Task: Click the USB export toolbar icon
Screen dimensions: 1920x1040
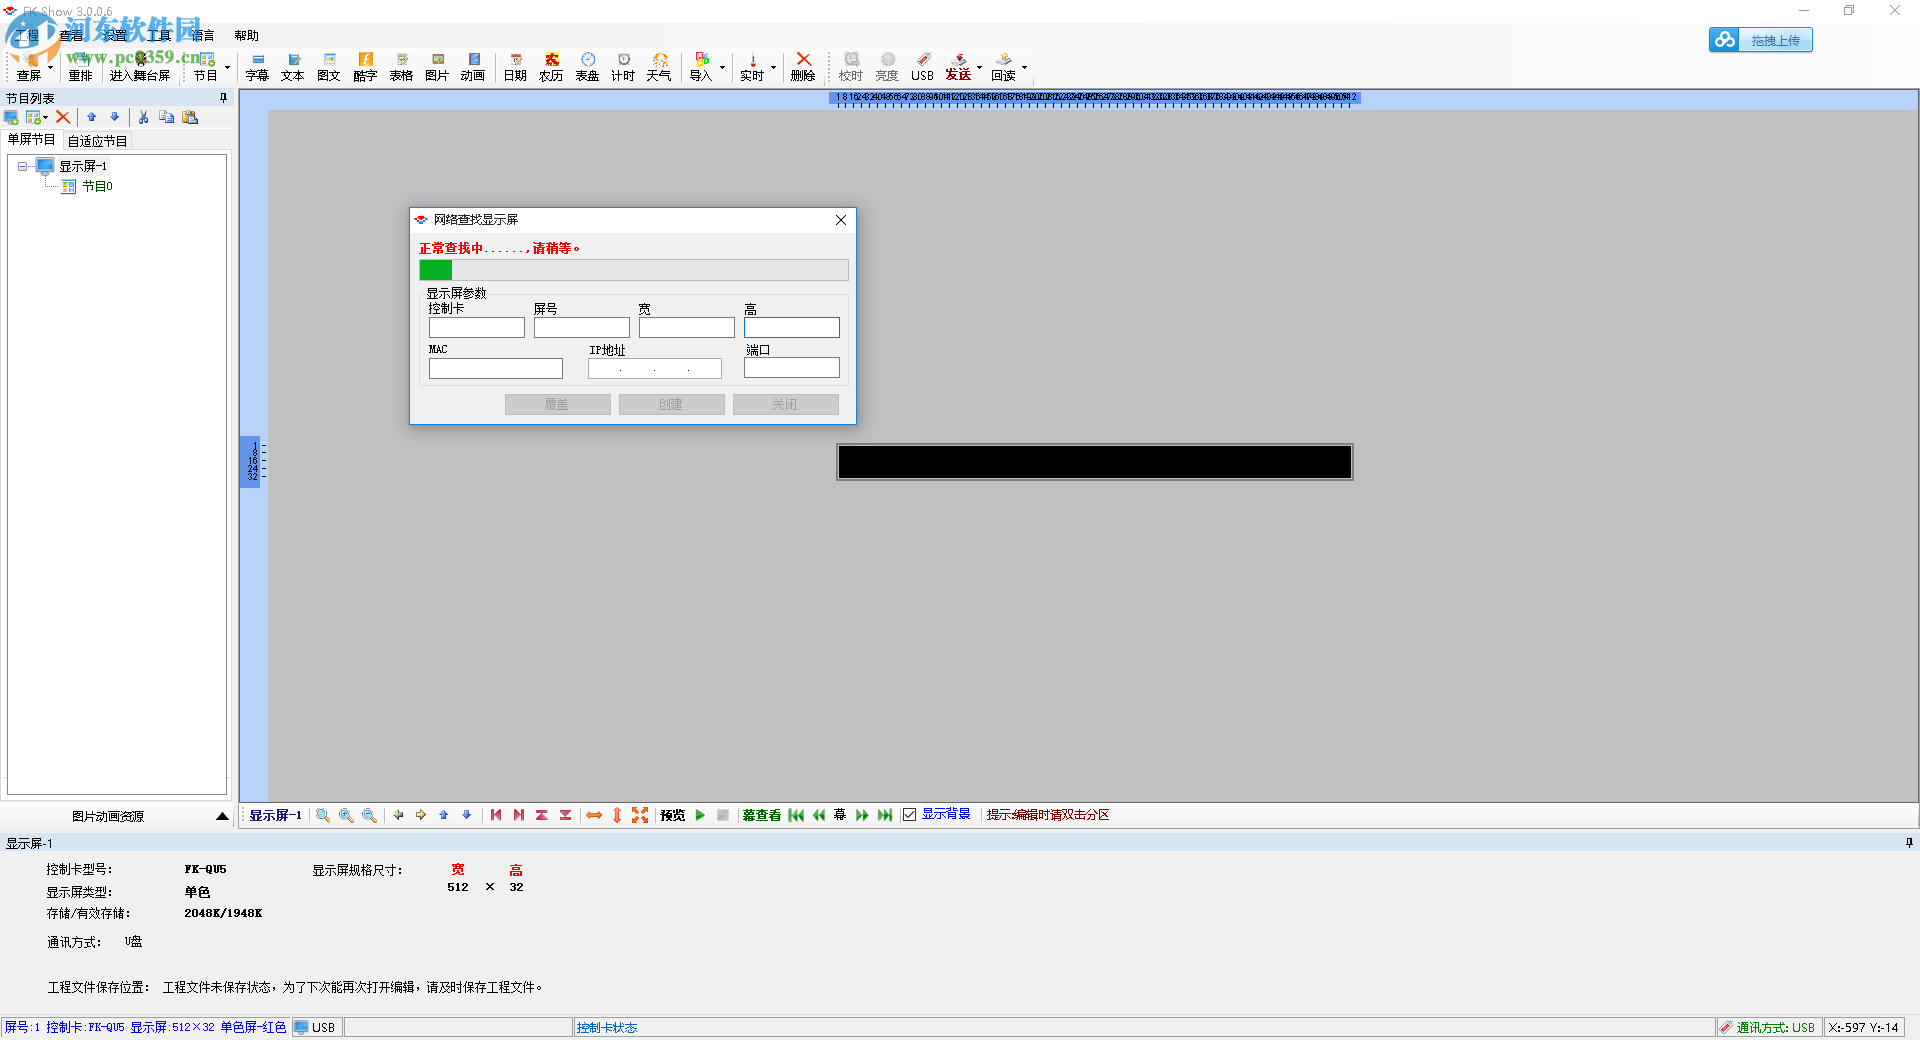Action: [922, 67]
